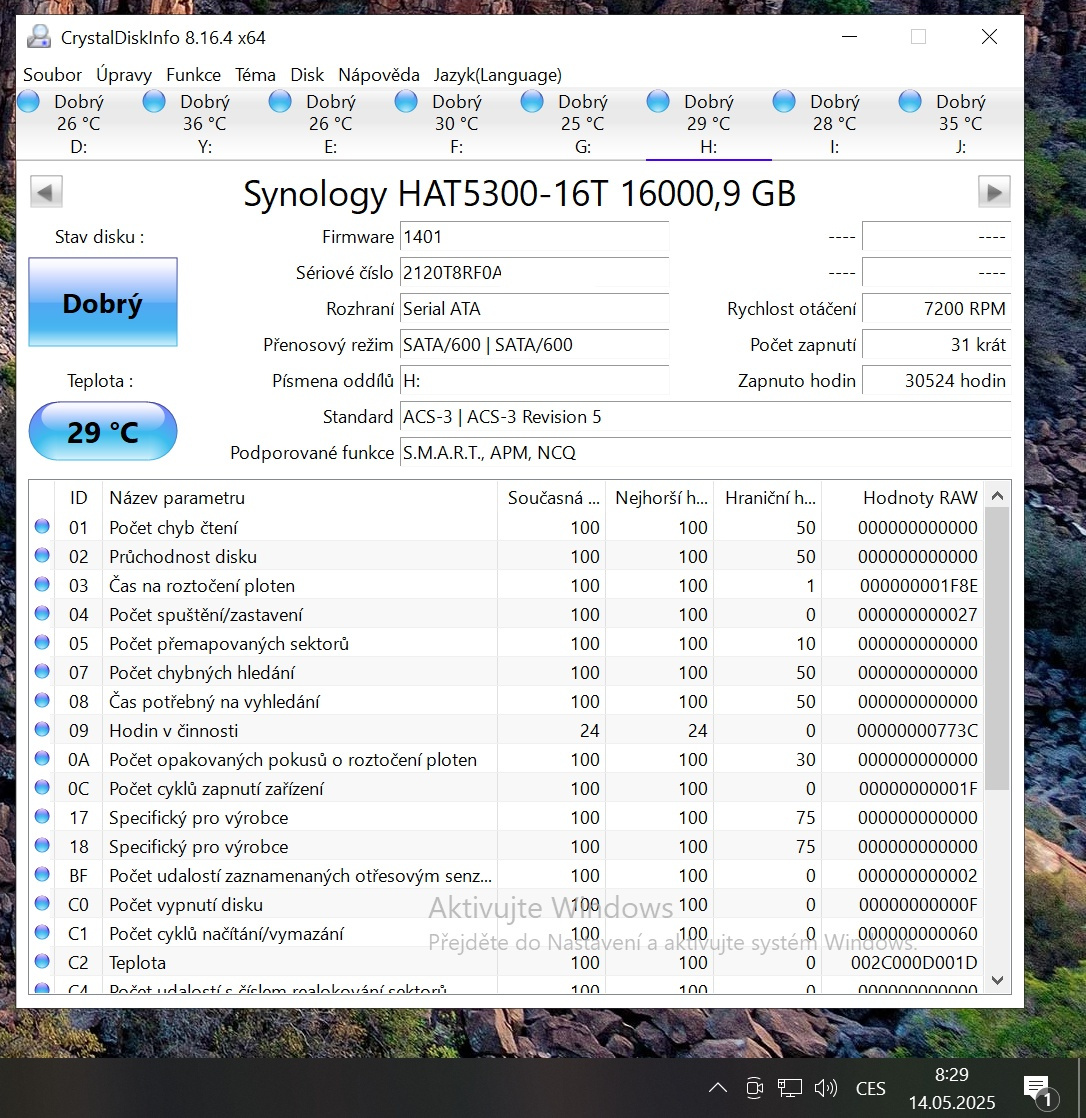Image resolution: width=1086 pixels, height=1118 pixels.
Task: Select drive F: at 30 °C
Action: (456, 124)
